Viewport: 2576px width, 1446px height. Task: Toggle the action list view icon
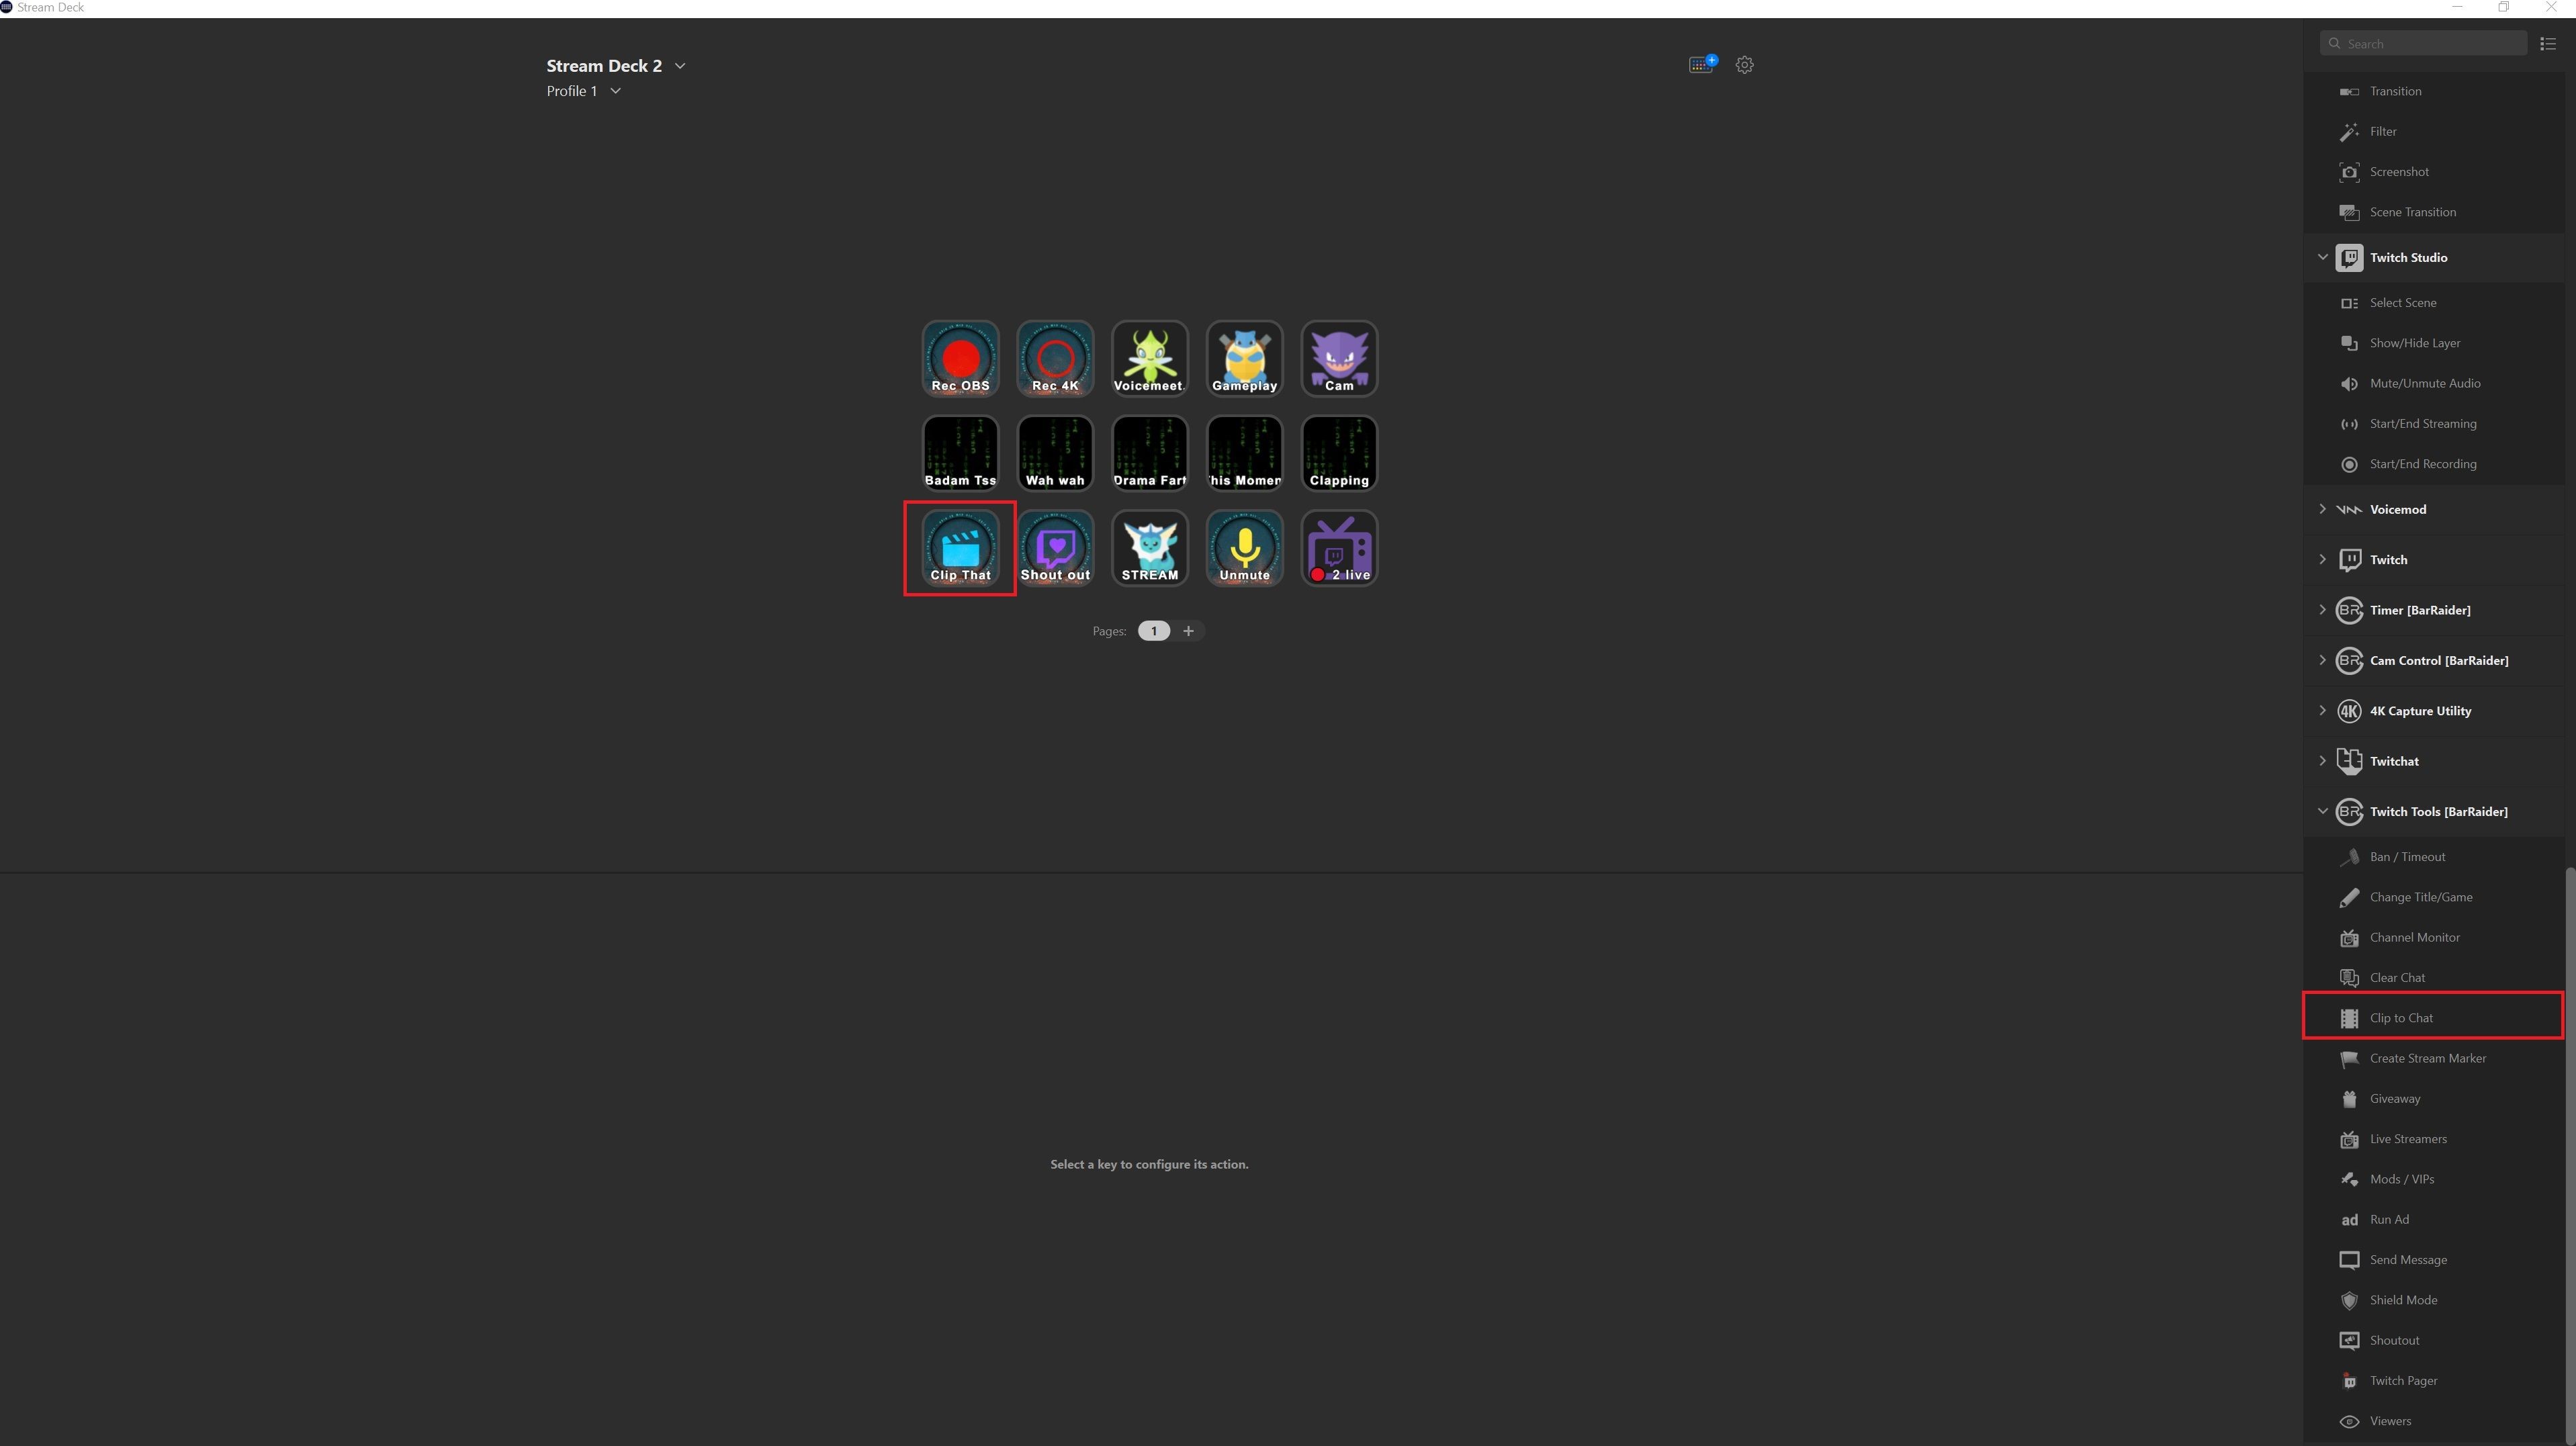(x=2548, y=43)
